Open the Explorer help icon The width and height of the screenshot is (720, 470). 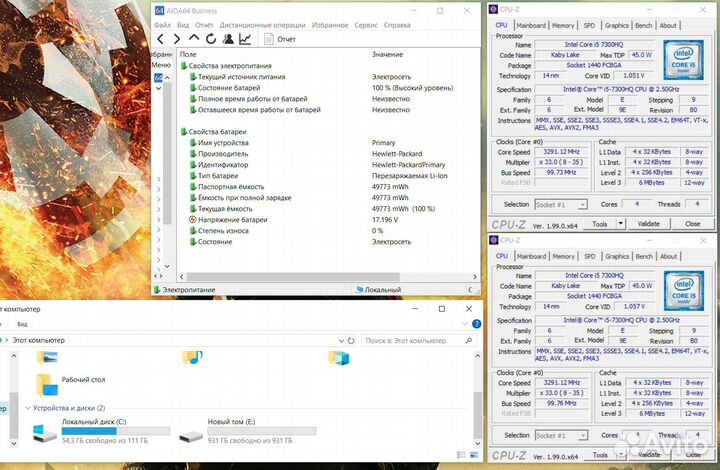[477, 324]
